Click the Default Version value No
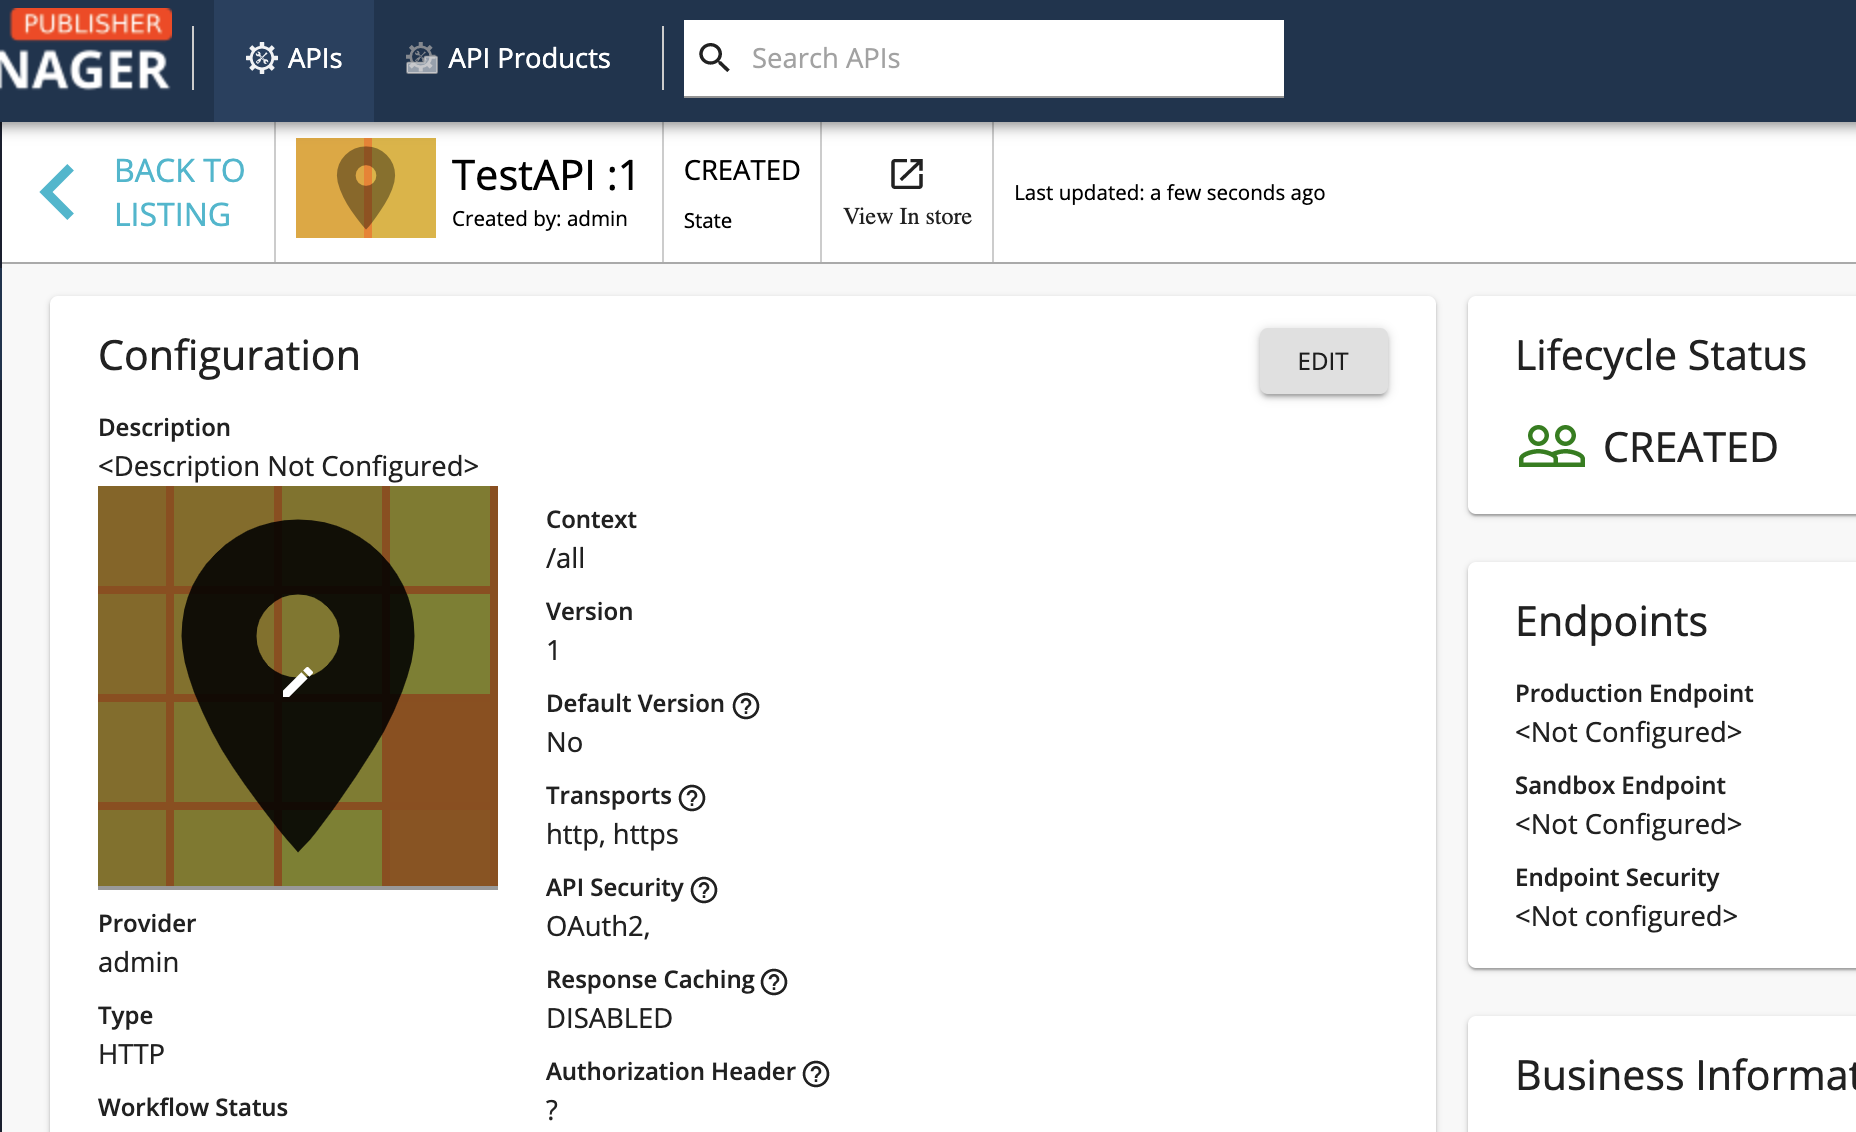This screenshot has height=1132, width=1856. click(x=564, y=742)
